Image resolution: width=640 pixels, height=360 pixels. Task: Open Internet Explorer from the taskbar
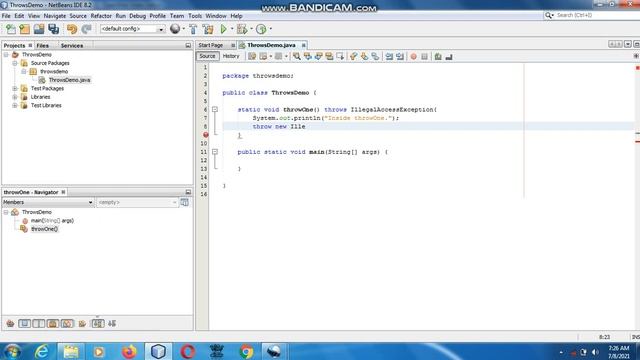[x=42, y=351]
